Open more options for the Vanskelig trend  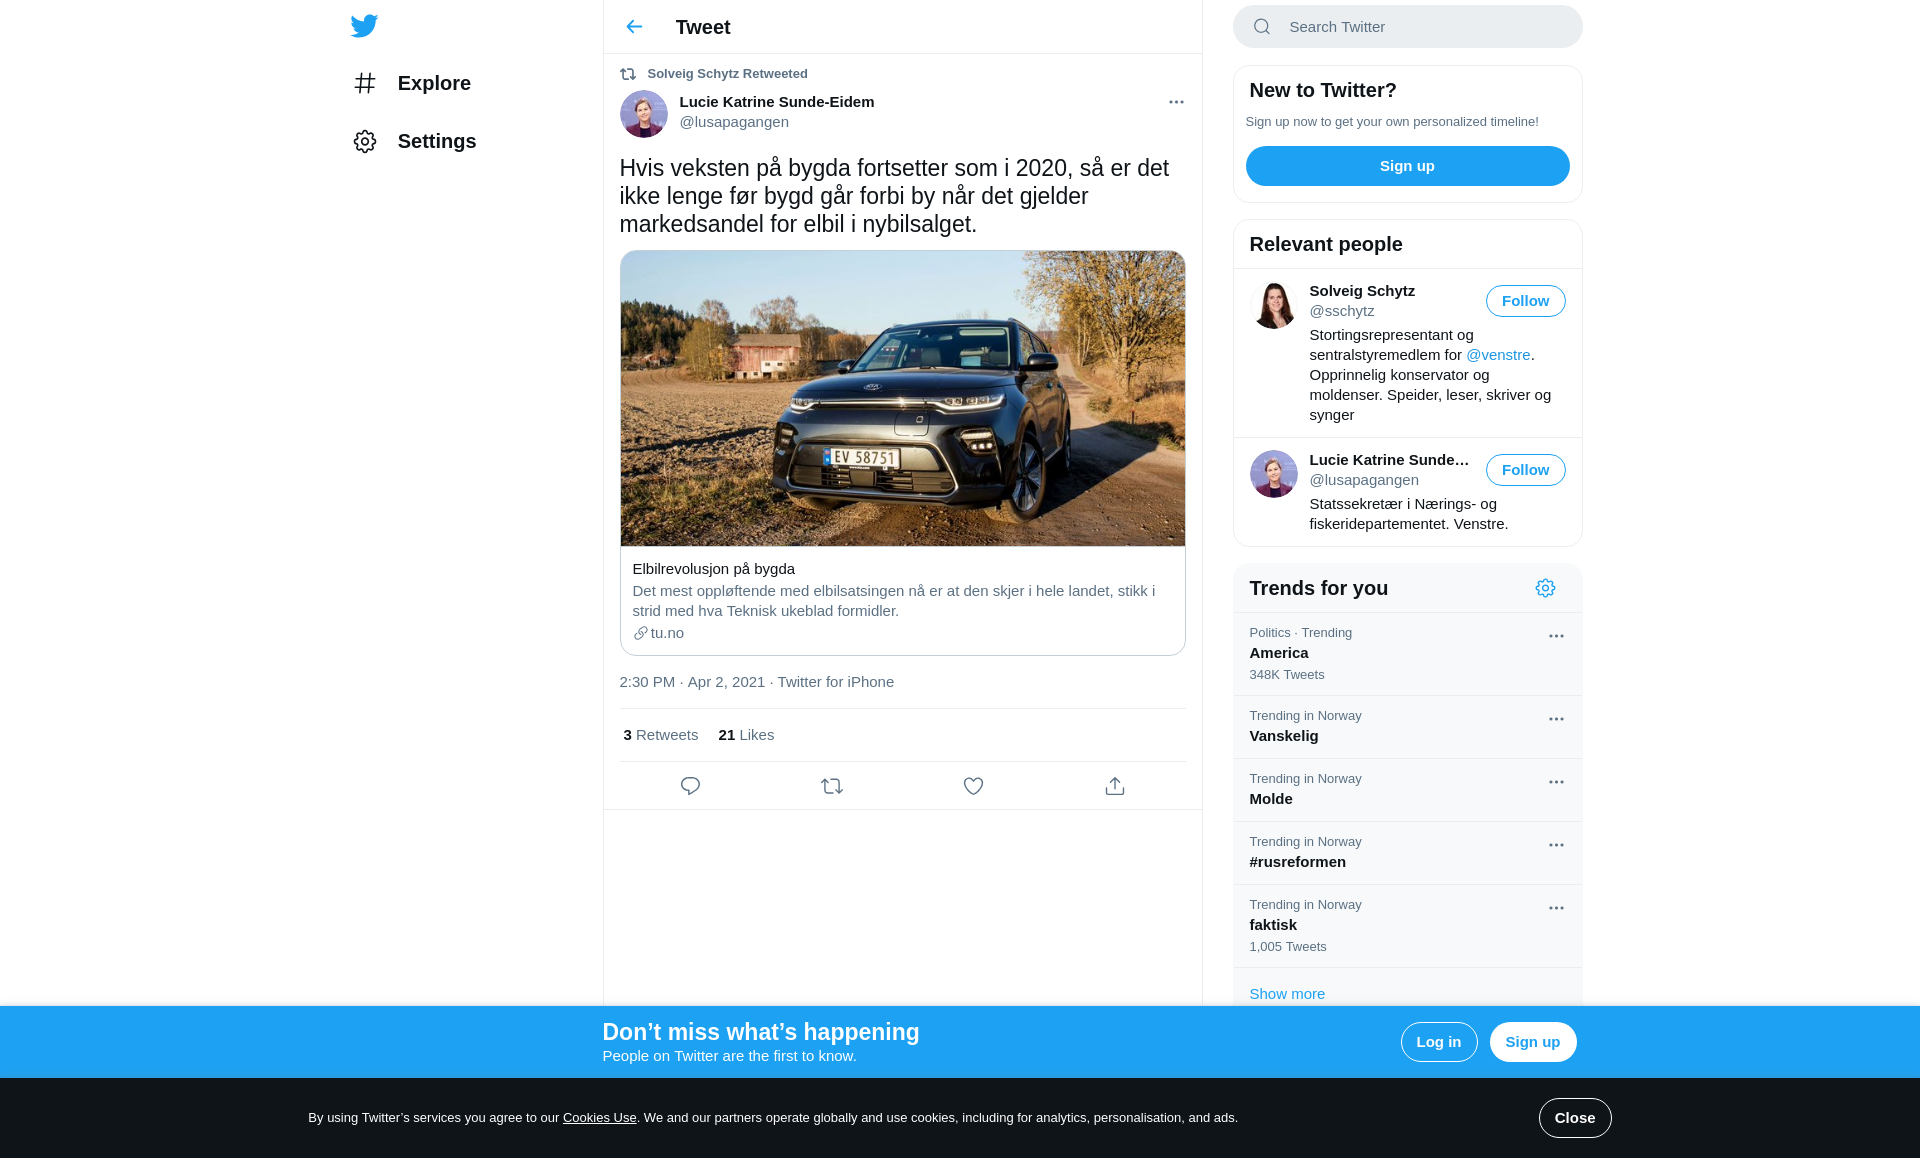(1556, 719)
